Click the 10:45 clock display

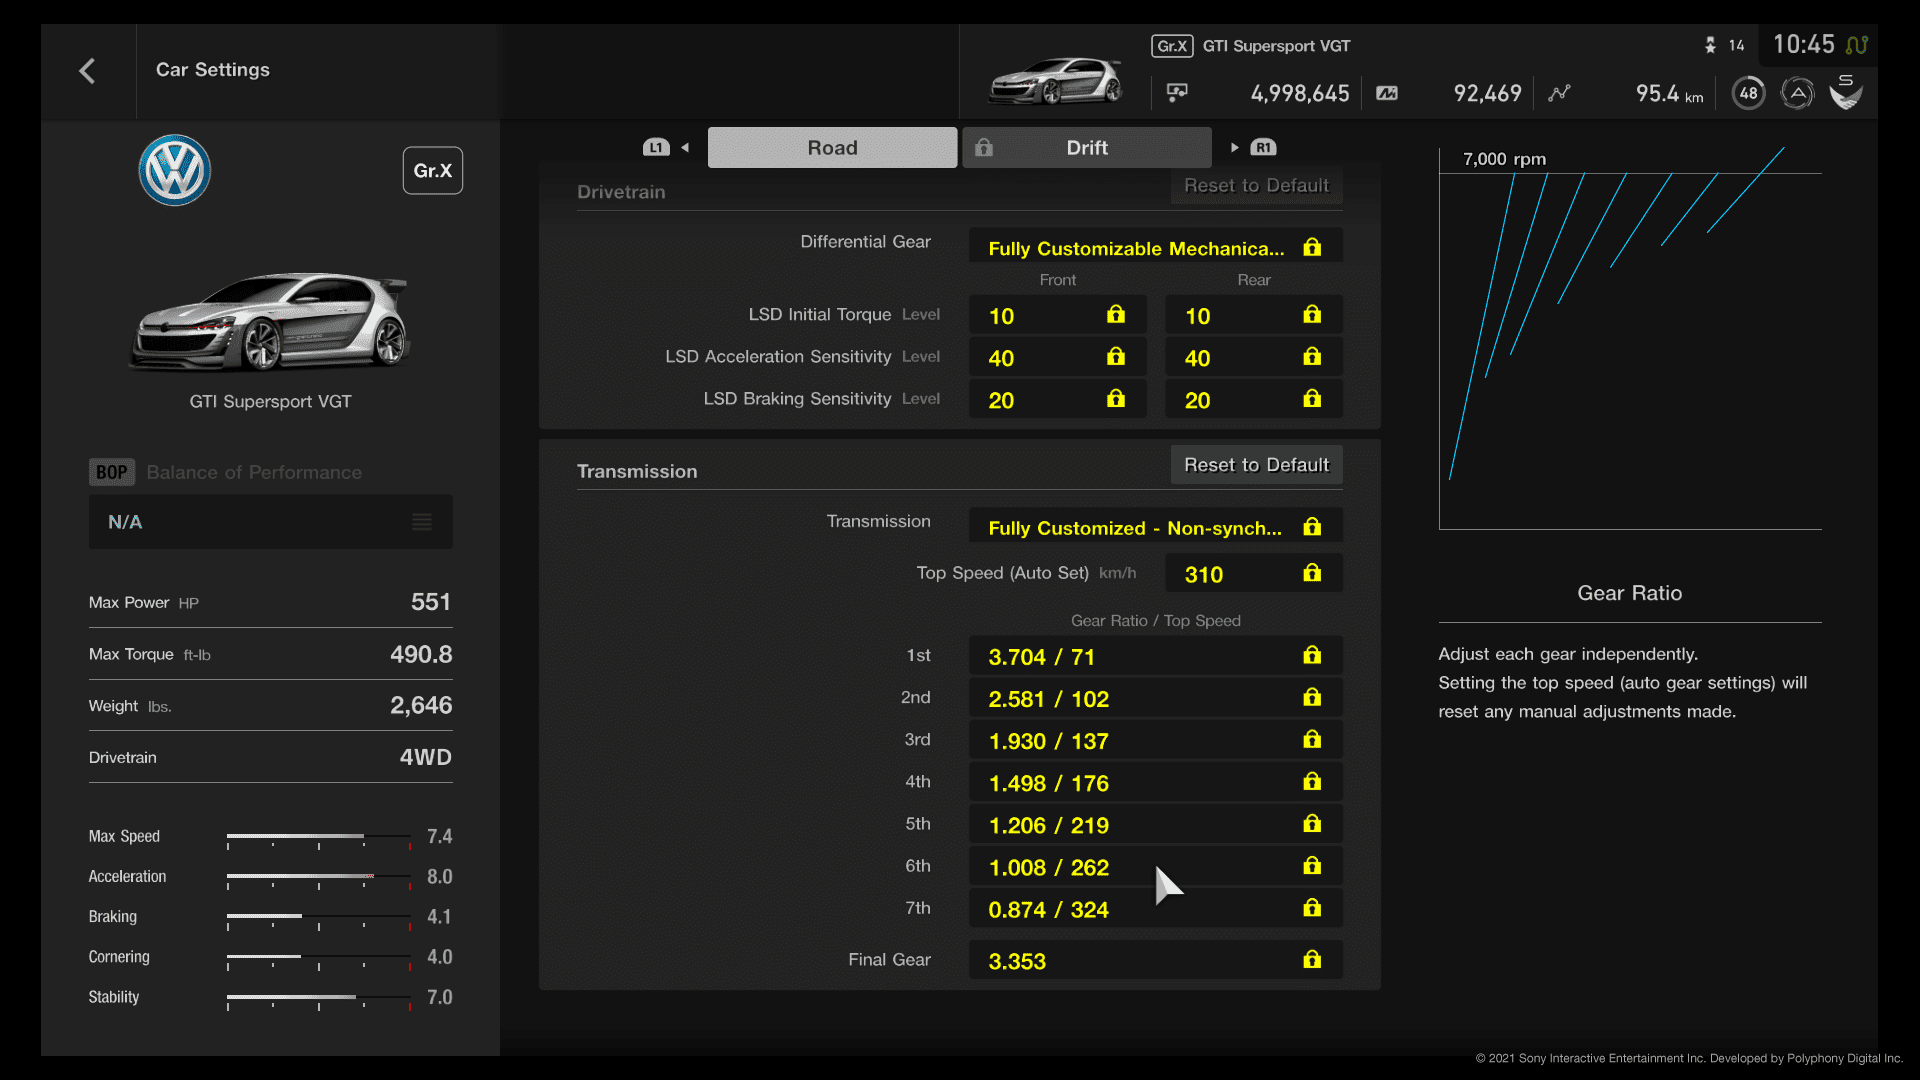pos(1804,44)
